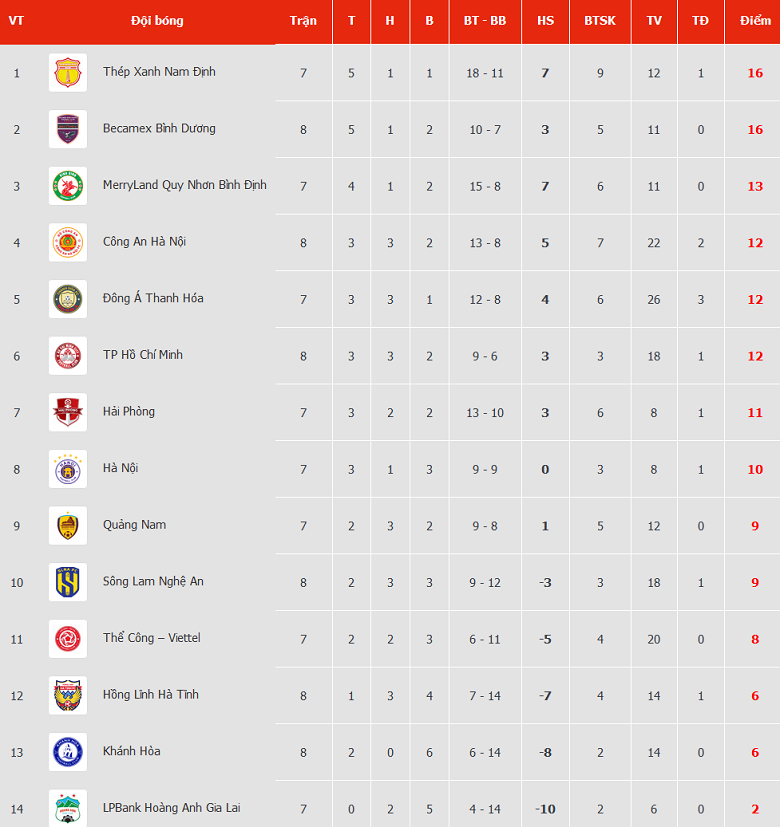Sort by the Điểm column header
This screenshot has height=827, width=780.
[x=755, y=21]
